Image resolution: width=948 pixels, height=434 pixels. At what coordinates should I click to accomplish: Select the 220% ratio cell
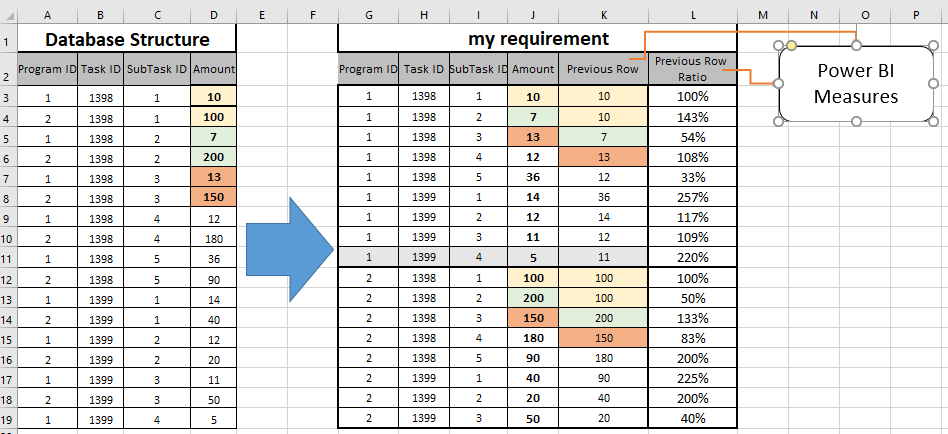[x=693, y=257]
